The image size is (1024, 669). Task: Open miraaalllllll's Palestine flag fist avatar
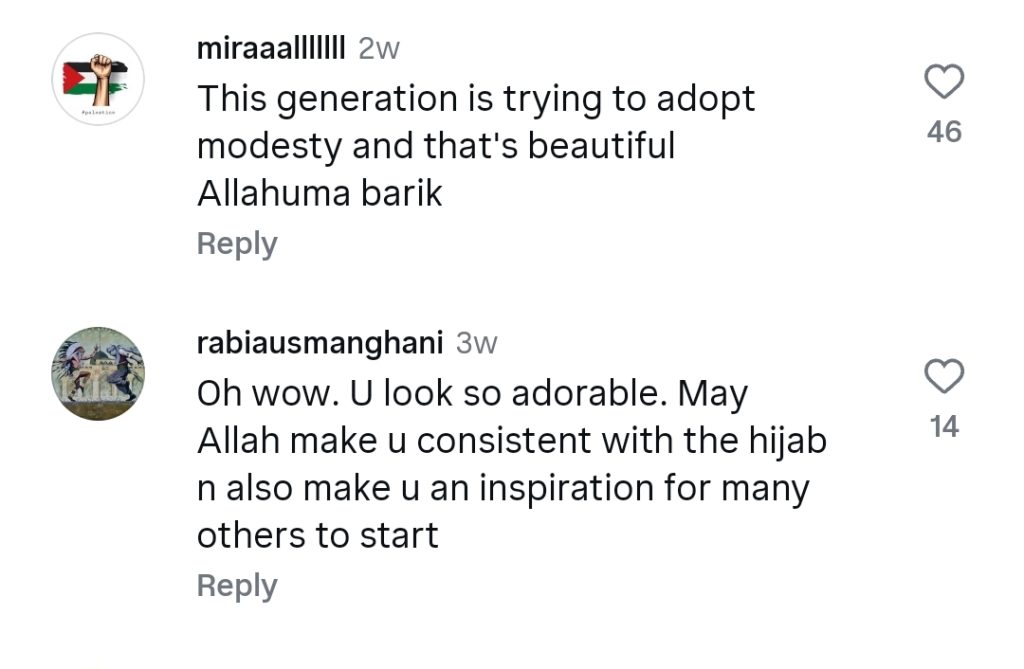click(98, 79)
